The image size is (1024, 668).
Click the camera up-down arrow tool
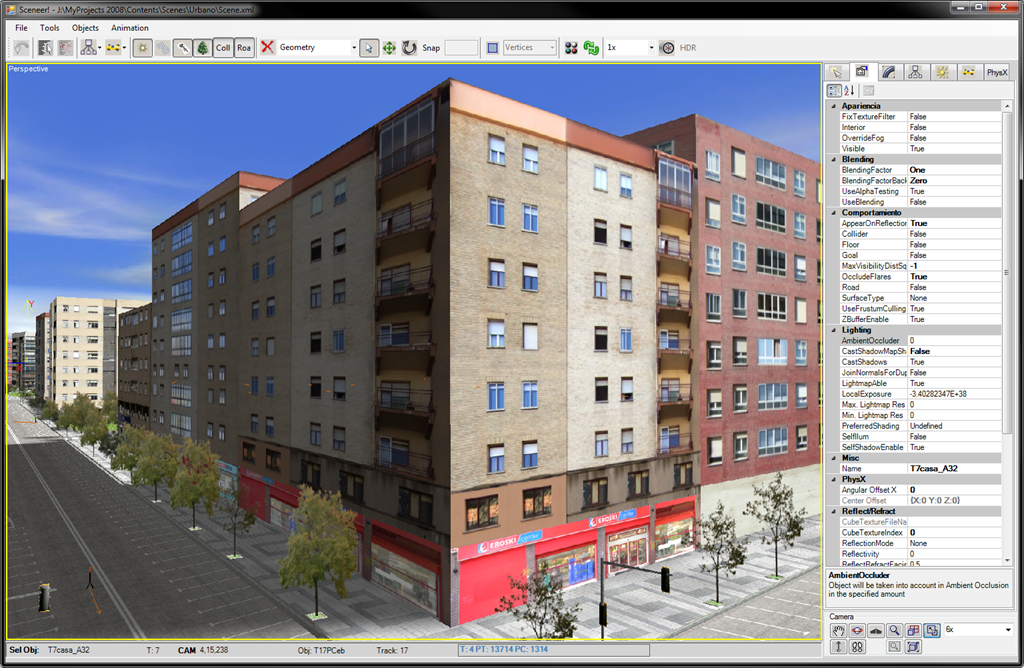pos(839,646)
